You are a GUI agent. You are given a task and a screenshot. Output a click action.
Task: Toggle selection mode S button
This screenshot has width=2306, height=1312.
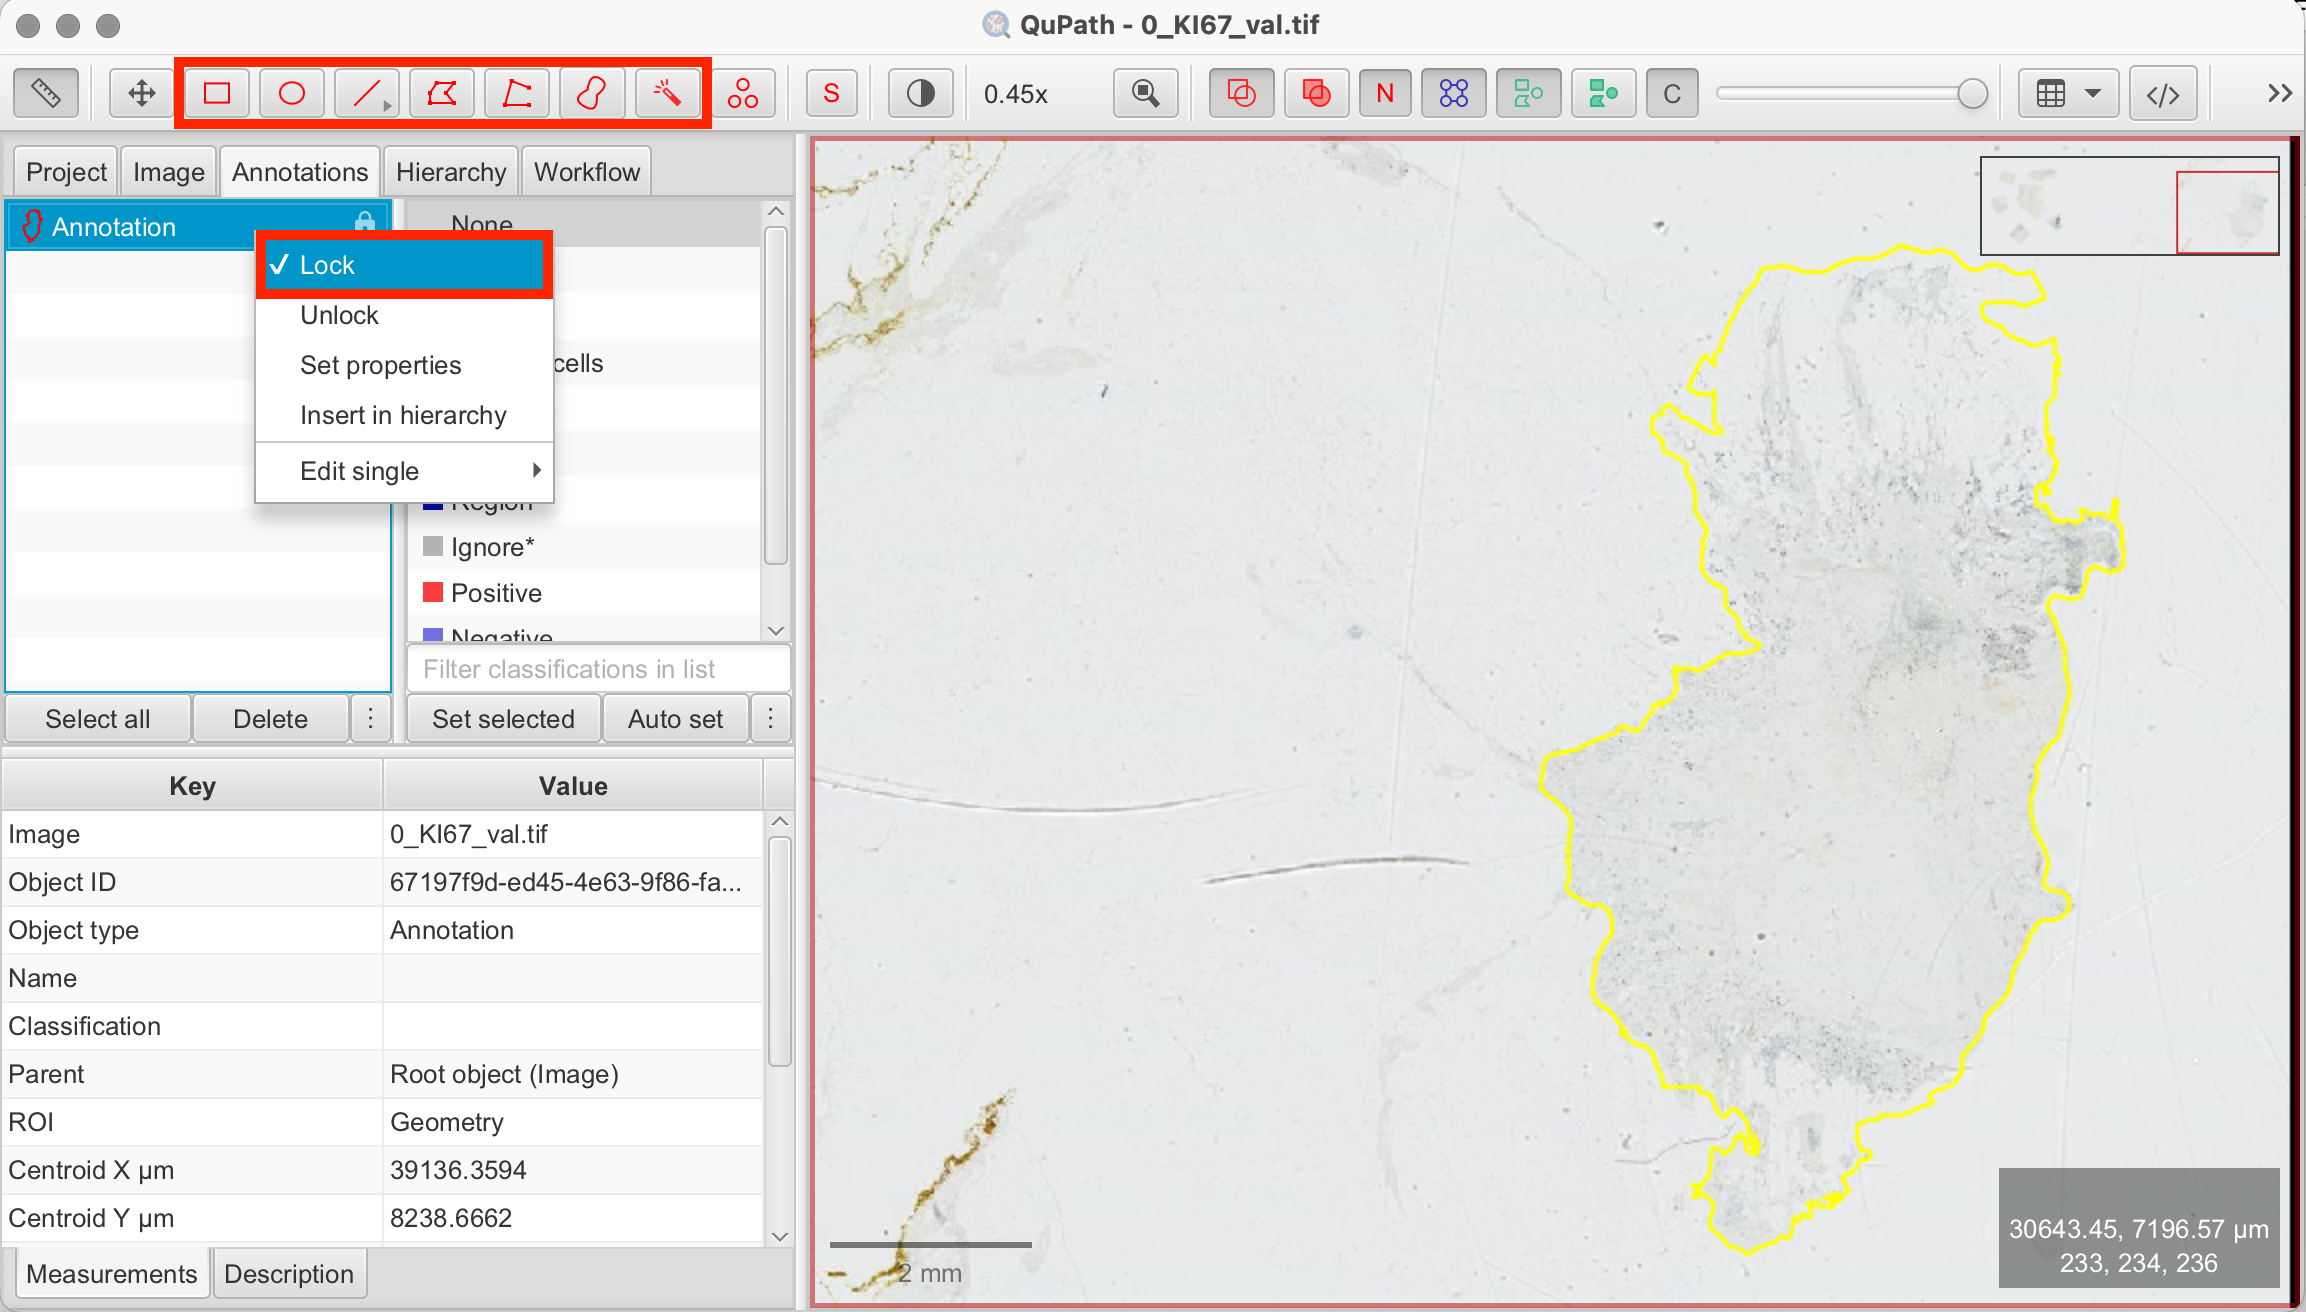(831, 94)
